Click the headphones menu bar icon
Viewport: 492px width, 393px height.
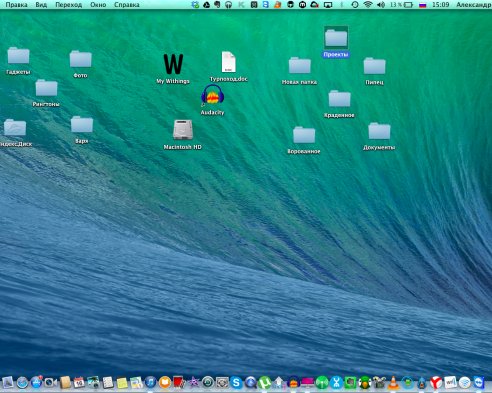point(228,5)
